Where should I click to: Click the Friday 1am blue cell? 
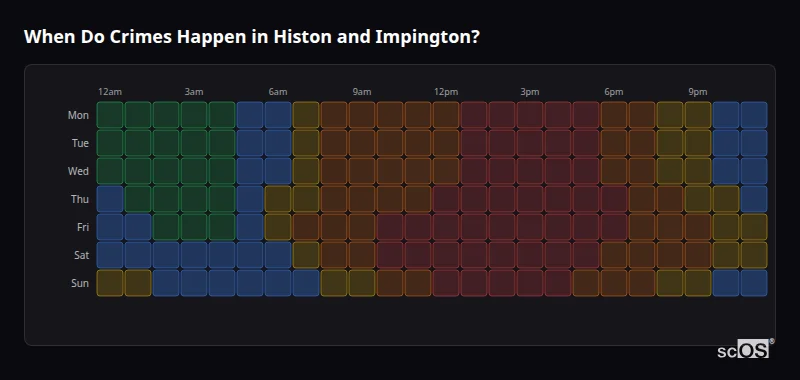[138, 227]
